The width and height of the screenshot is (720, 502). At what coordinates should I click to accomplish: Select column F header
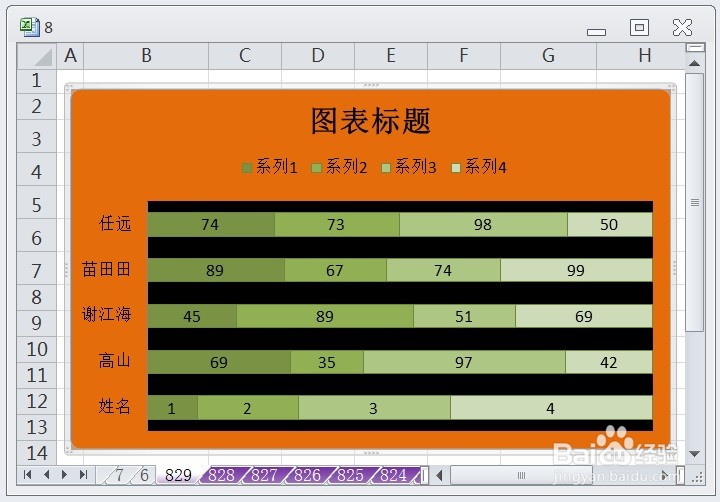point(464,56)
